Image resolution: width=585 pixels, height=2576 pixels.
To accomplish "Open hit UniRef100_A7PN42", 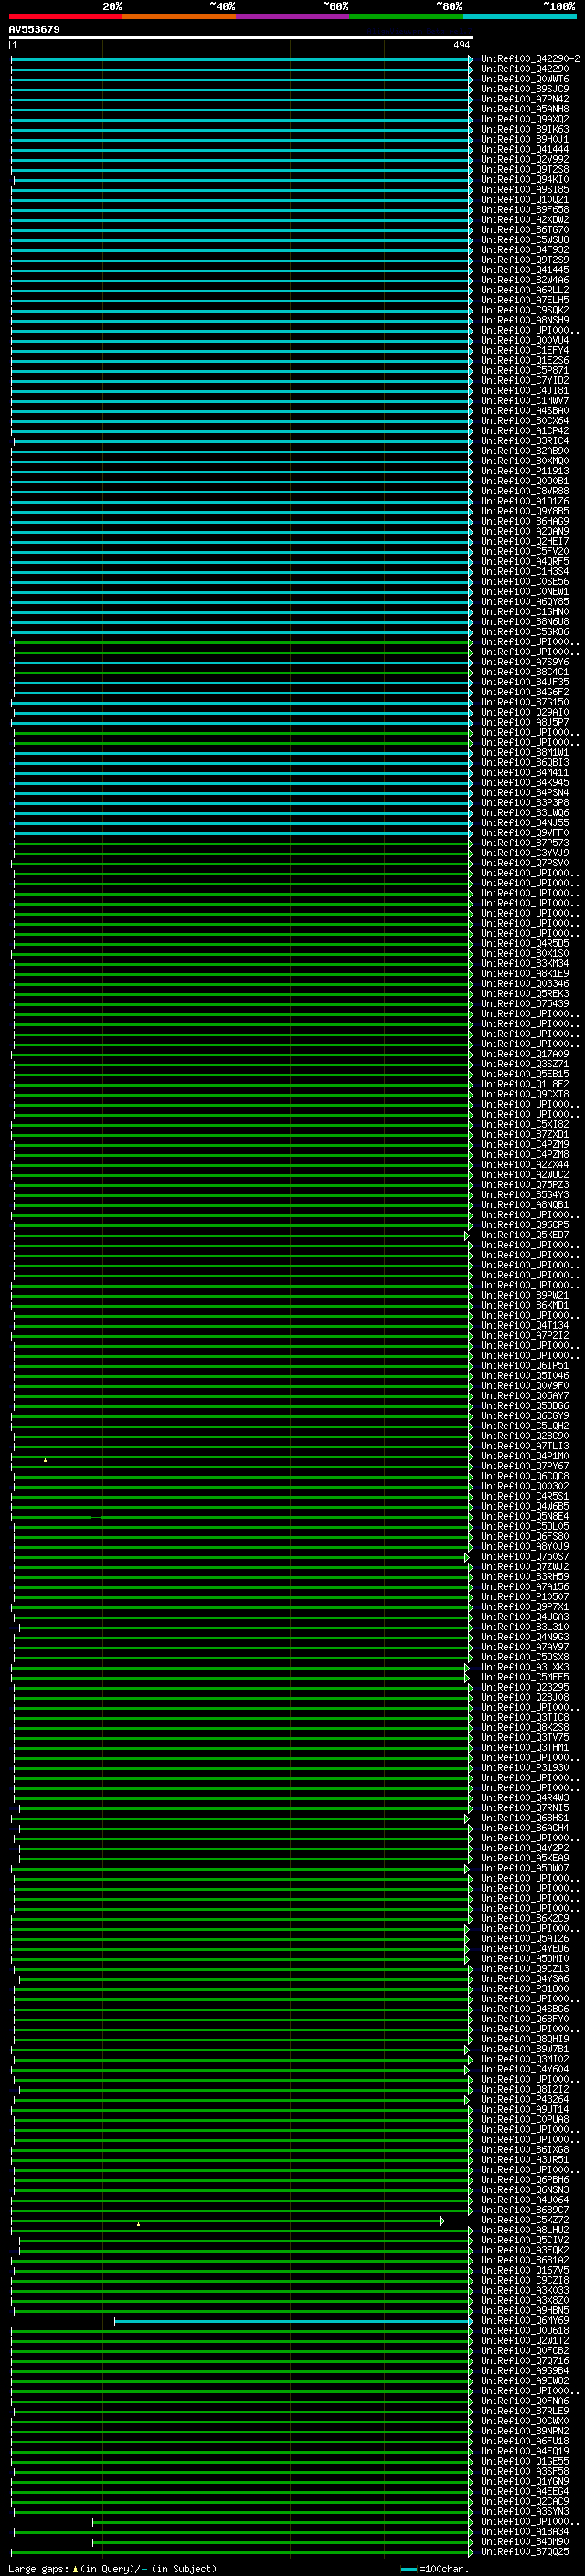I will pyautogui.click(x=525, y=99).
